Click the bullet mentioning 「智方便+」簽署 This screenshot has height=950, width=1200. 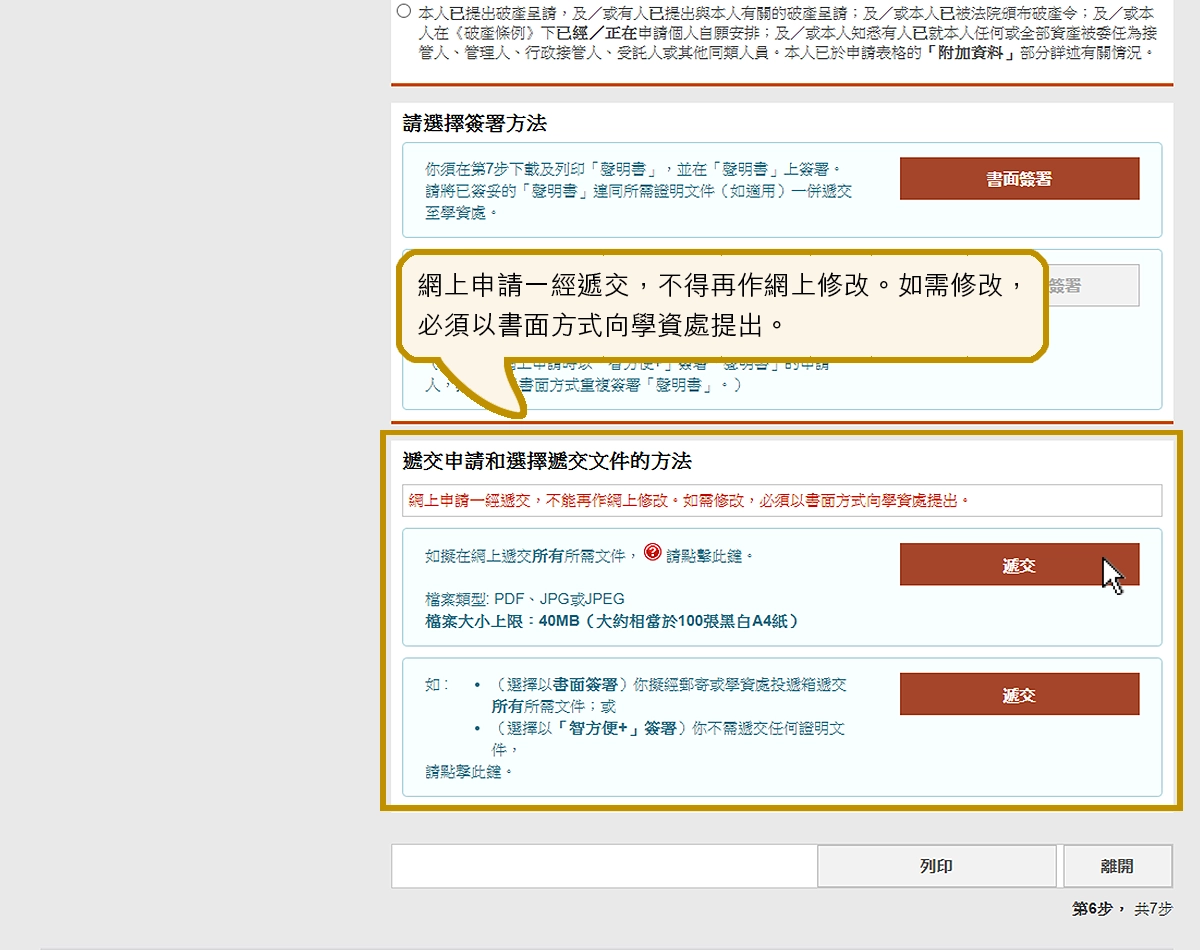(670, 738)
